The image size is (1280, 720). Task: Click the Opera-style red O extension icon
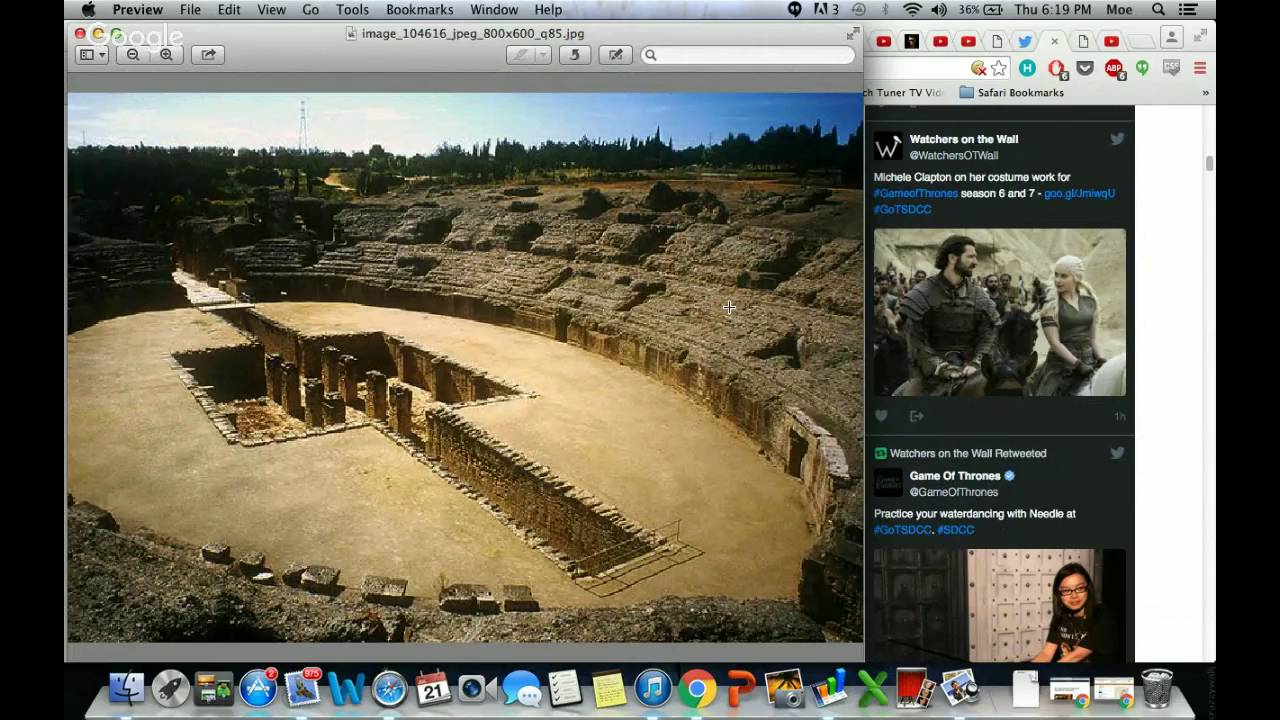(1056, 68)
